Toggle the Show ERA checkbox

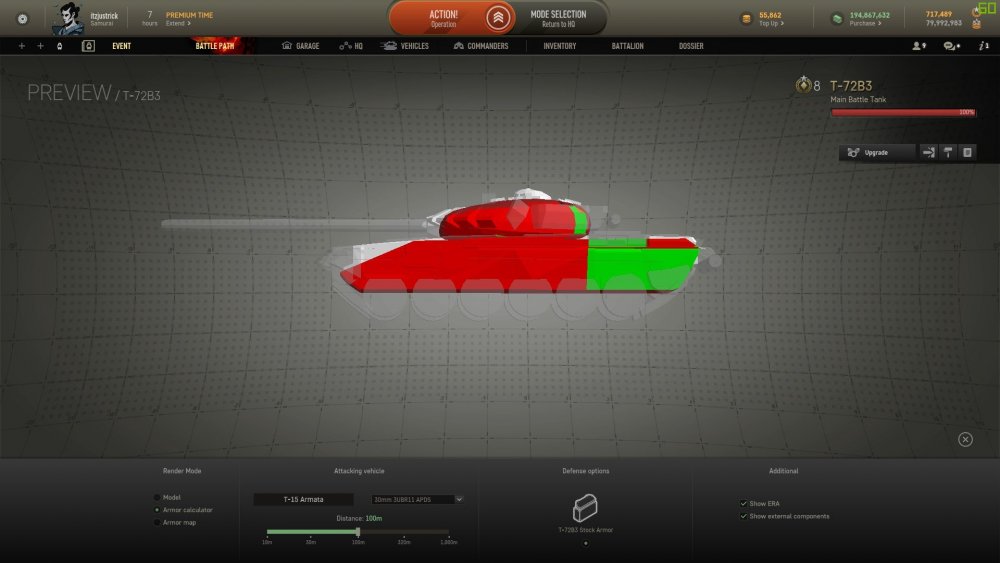[x=743, y=504]
